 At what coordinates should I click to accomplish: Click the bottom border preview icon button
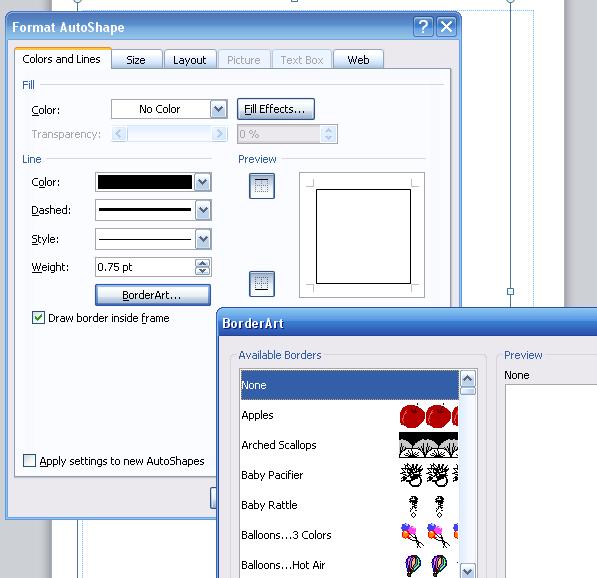pyautogui.click(x=262, y=284)
